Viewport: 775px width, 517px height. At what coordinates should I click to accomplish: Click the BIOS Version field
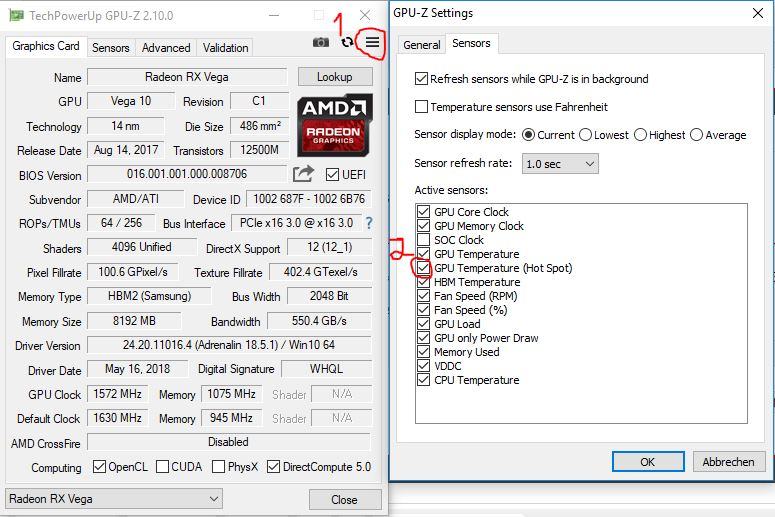(187, 174)
